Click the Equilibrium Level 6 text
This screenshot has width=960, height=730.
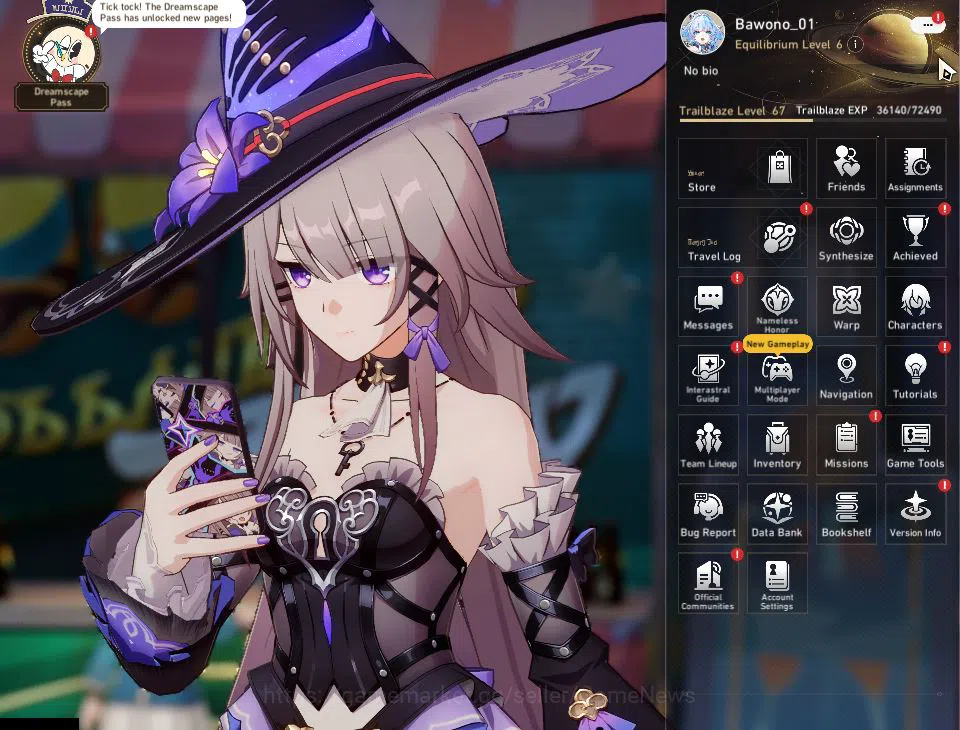[x=789, y=45]
